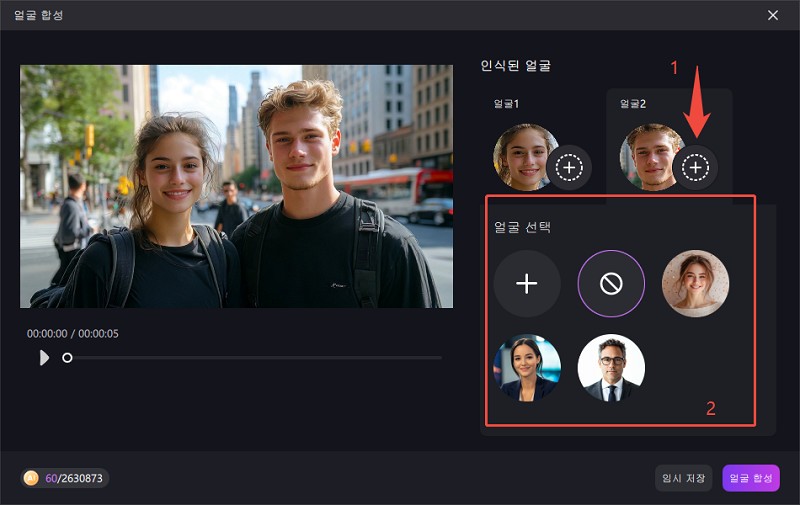This screenshot has height=505, width=800.
Task: Click the couple's video preview image
Action: click(236, 186)
